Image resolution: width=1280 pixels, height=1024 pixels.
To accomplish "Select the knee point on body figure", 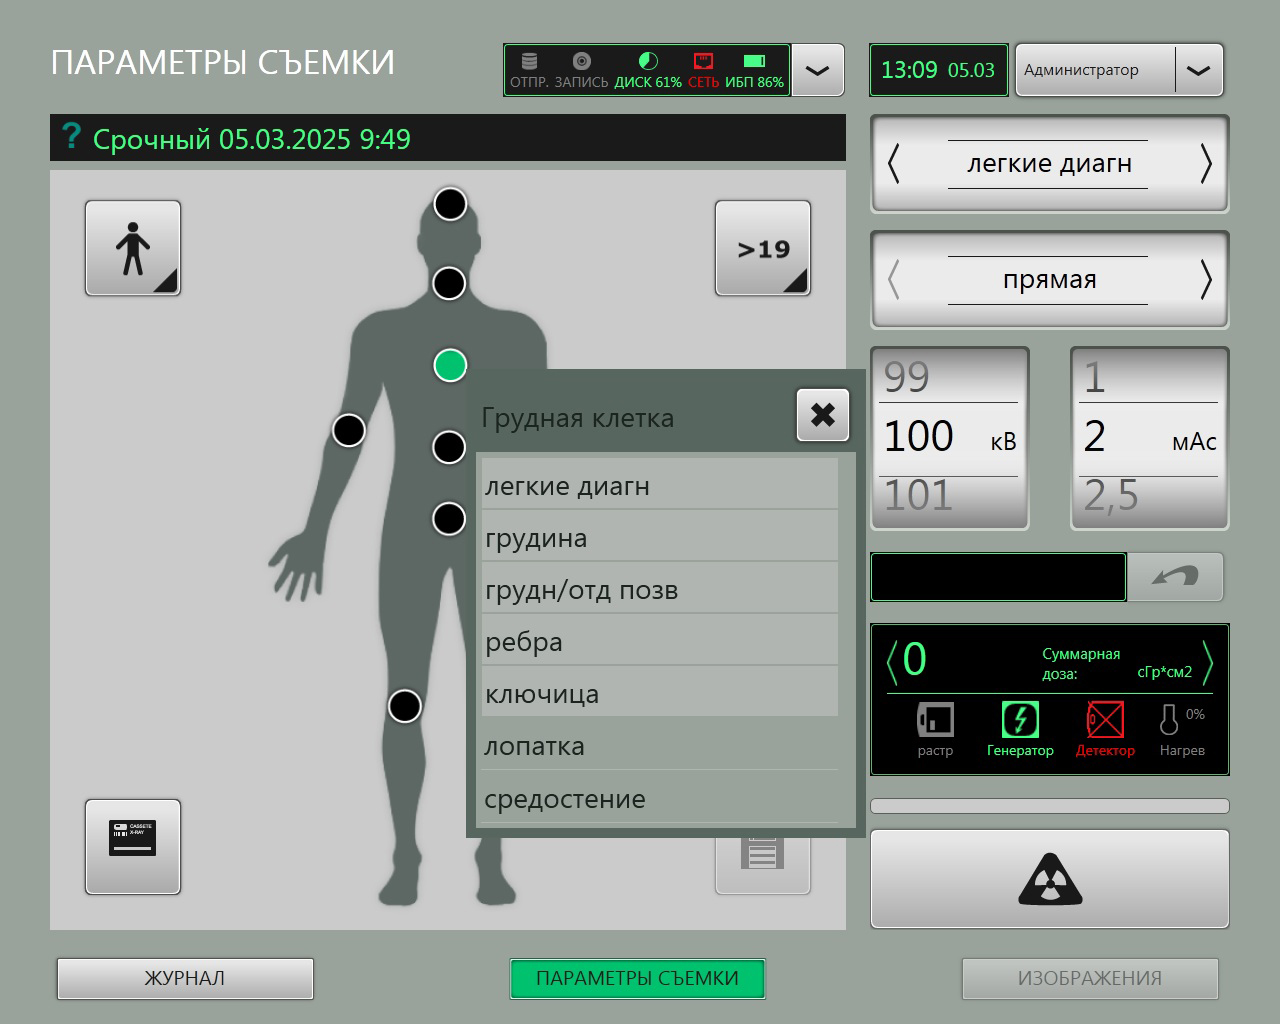I will coord(405,706).
